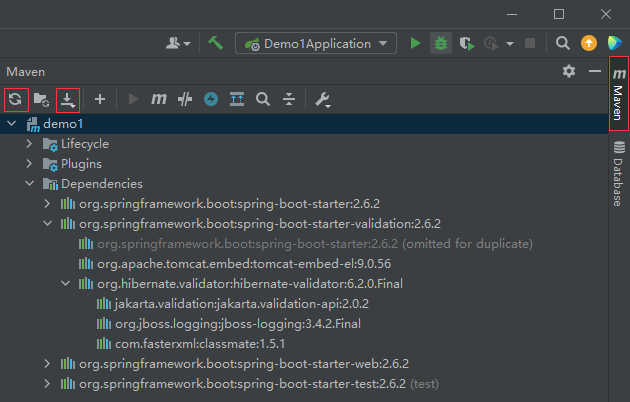630x402 pixels.
Task: Select spring-boot-starter-validation:2.6.2 dependency text
Action: click(x=260, y=224)
